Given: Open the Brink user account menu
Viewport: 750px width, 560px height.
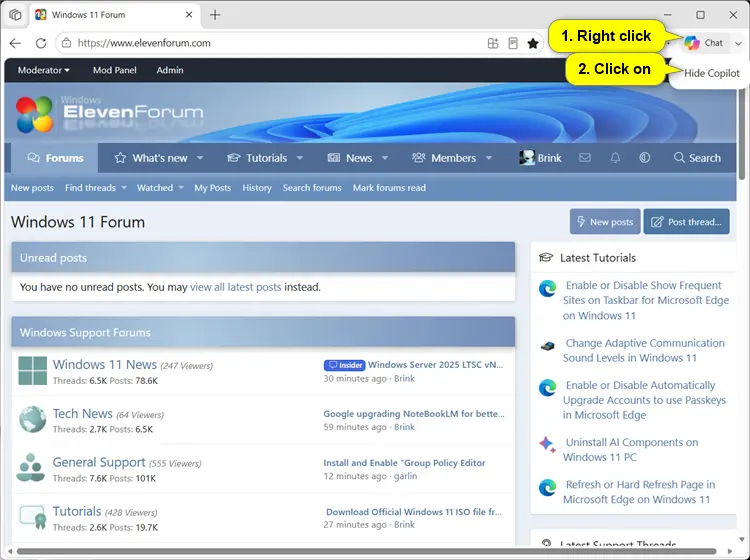Looking at the screenshot, I should (540, 158).
